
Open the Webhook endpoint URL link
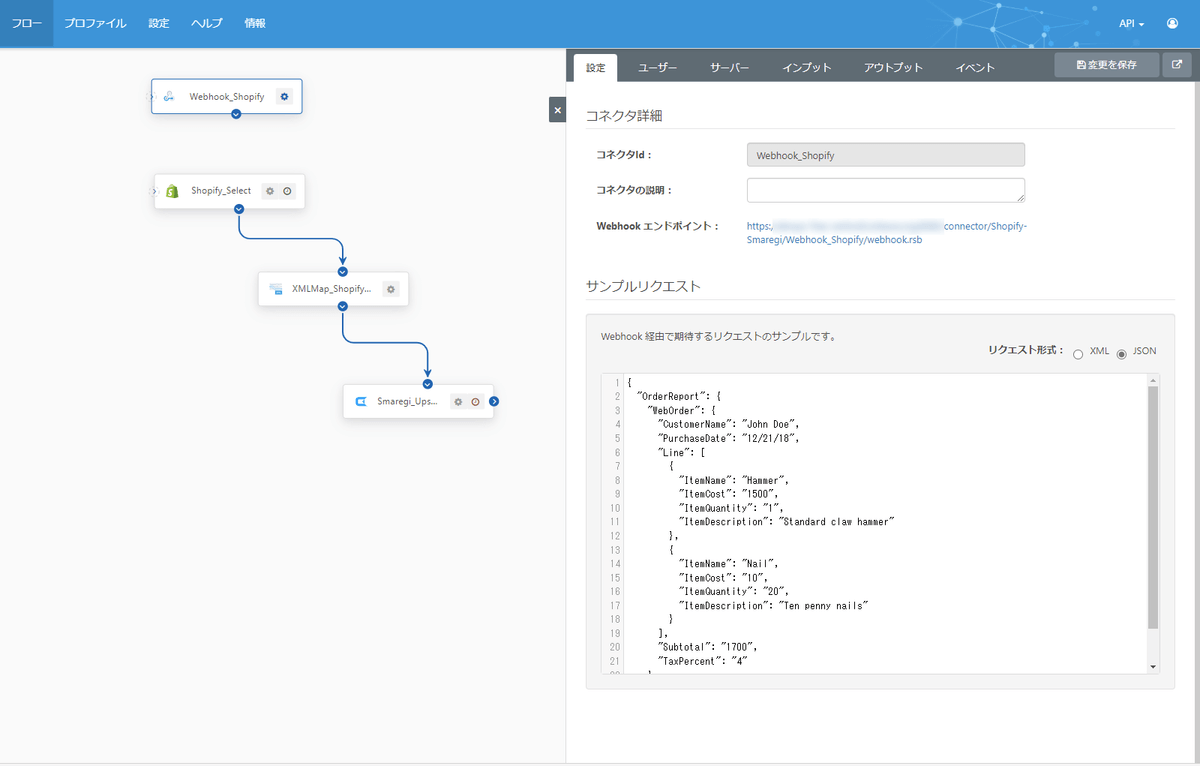[x=886, y=232]
